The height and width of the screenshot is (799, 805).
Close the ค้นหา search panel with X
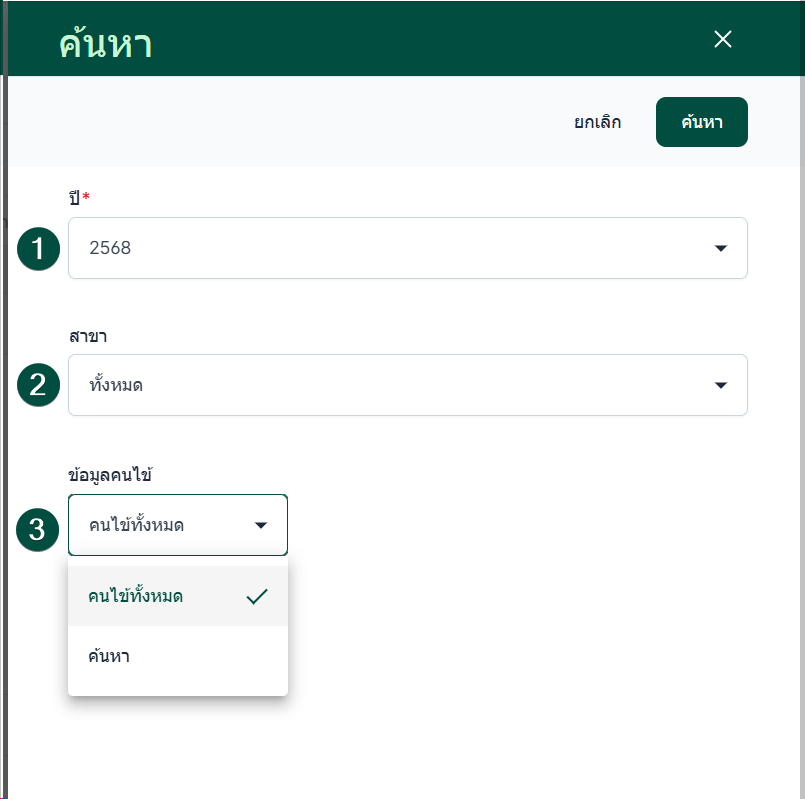(723, 39)
